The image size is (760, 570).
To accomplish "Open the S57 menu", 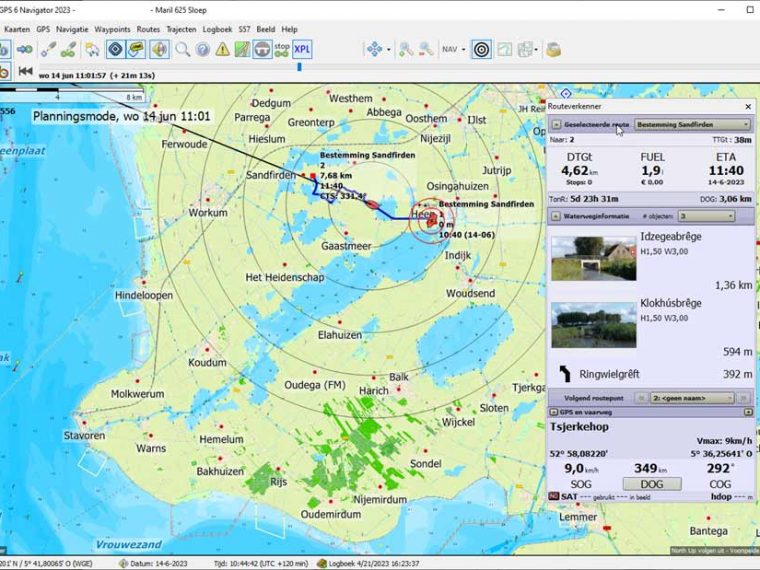I will [x=244, y=29].
